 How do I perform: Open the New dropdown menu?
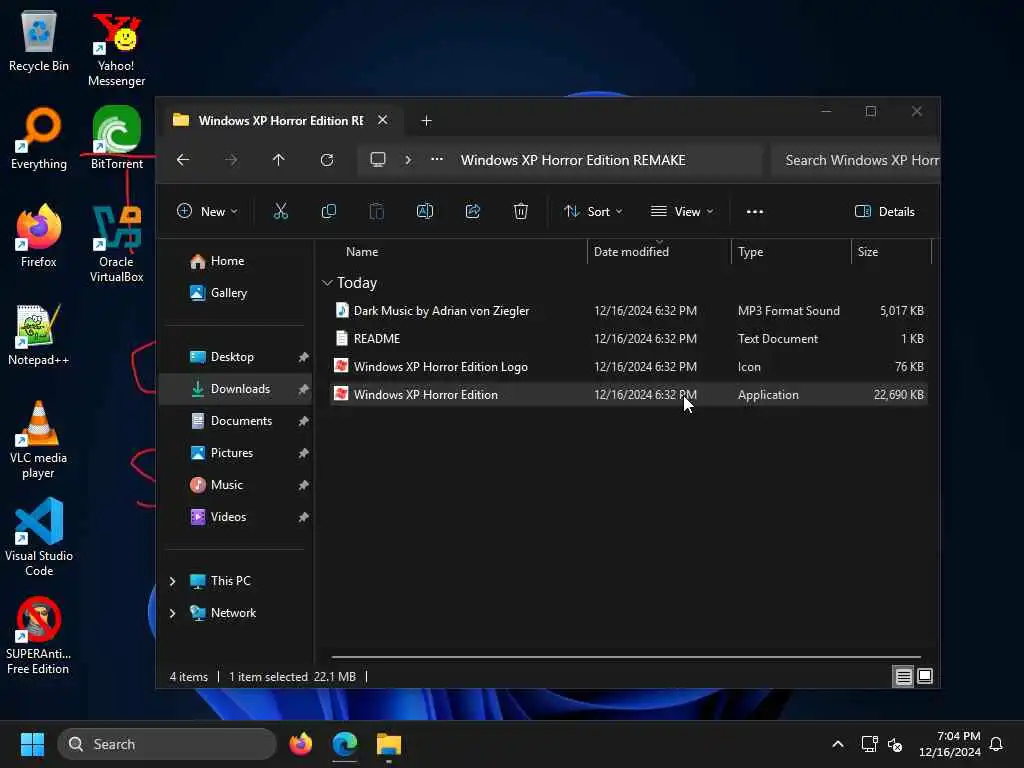(x=208, y=211)
